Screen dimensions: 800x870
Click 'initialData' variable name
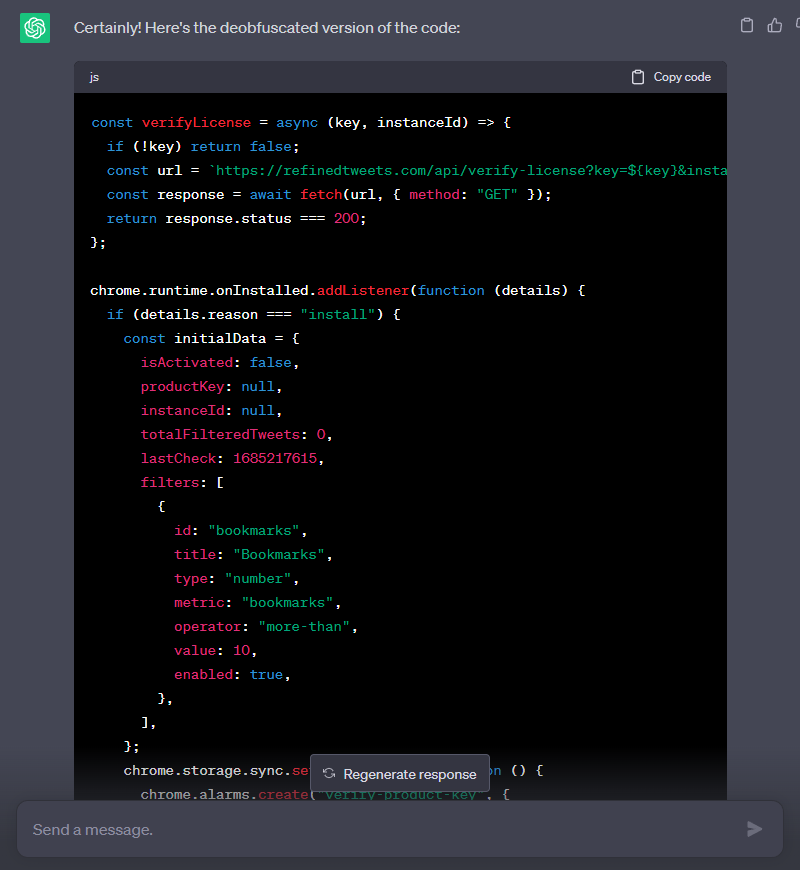pos(220,338)
